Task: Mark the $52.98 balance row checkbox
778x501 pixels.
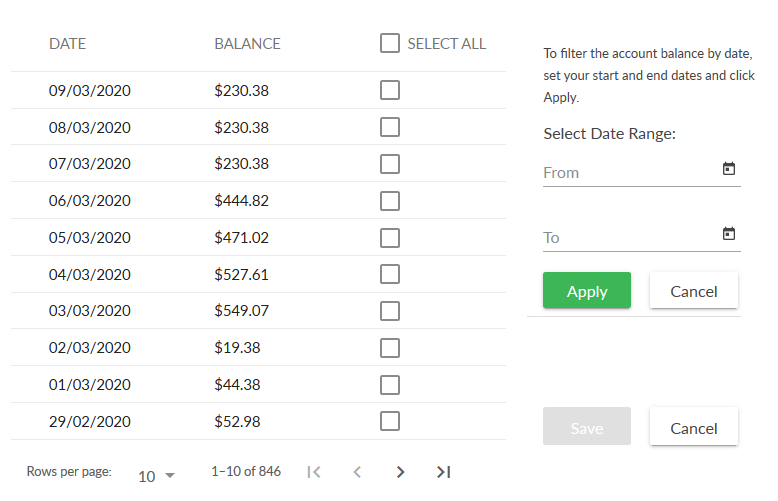Action: (x=389, y=421)
